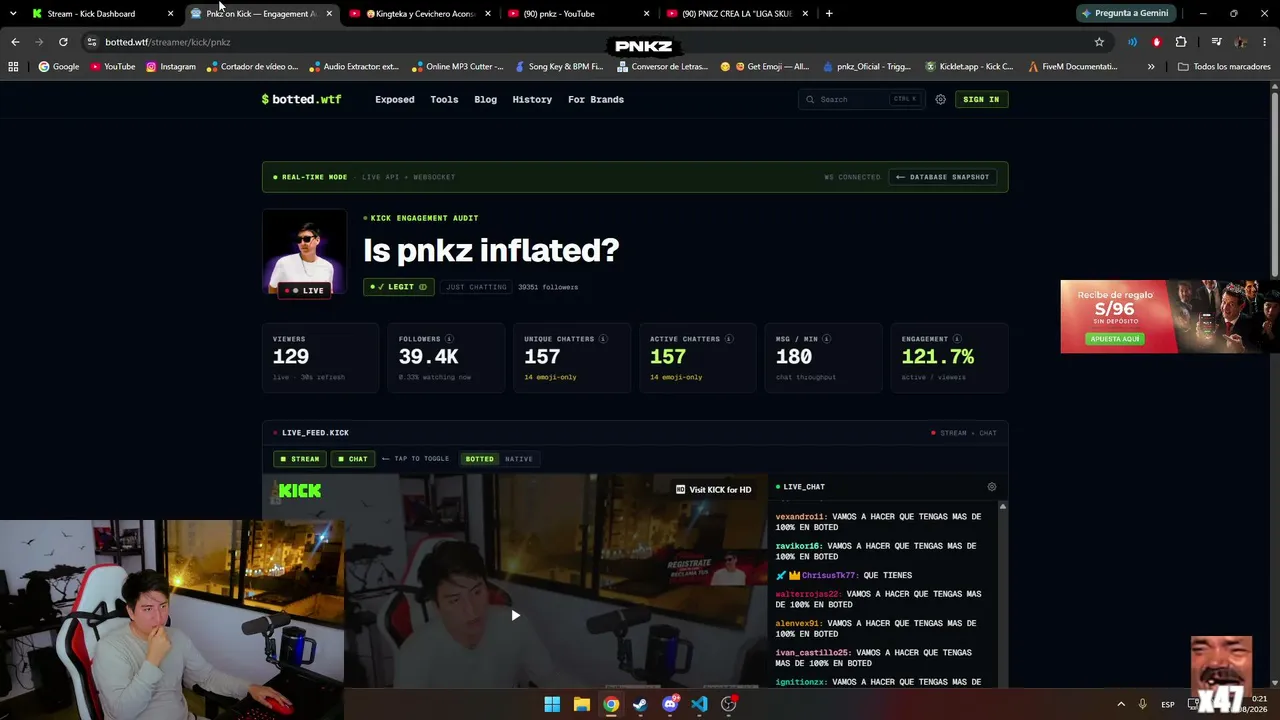Screen dimensions: 1280x720
Task: Switch to PNKZ CREA LA LIGA tab
Action: tap(738, 14)
